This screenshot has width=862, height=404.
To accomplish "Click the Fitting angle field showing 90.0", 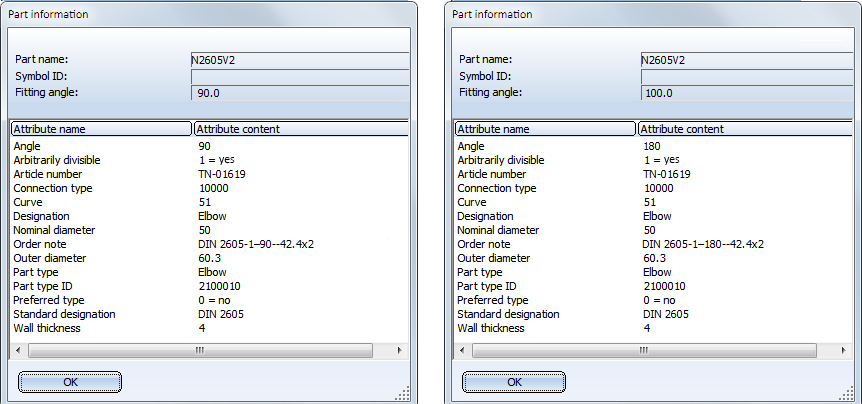I will click(x=299, y=93).
